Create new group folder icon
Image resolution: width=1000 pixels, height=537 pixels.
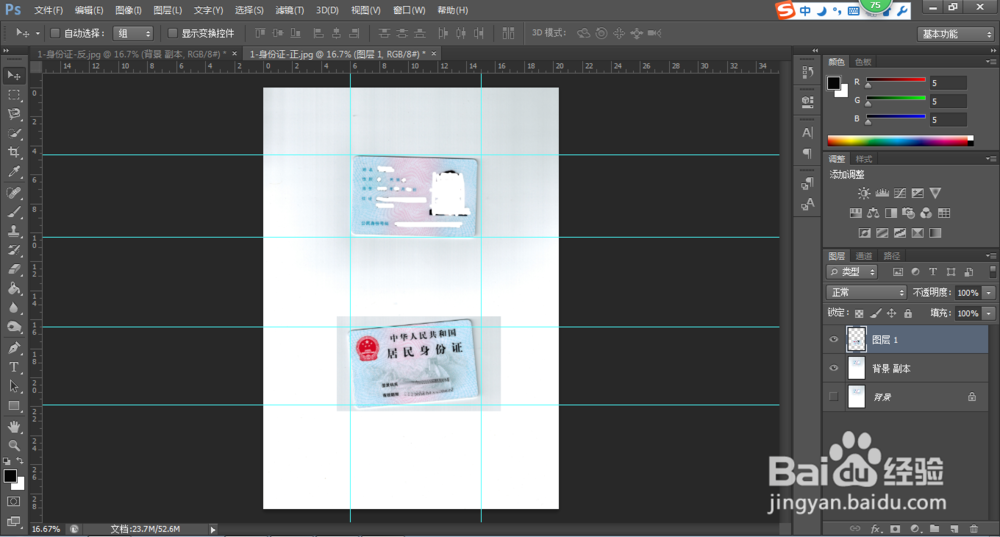[934, 529]
